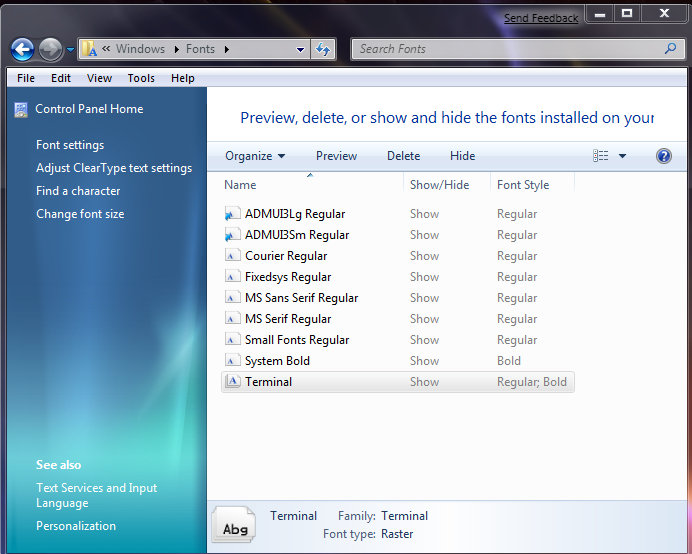Select the ADMUI3Sm Regular font name
The image size is (692, 554).
point(297,235)
